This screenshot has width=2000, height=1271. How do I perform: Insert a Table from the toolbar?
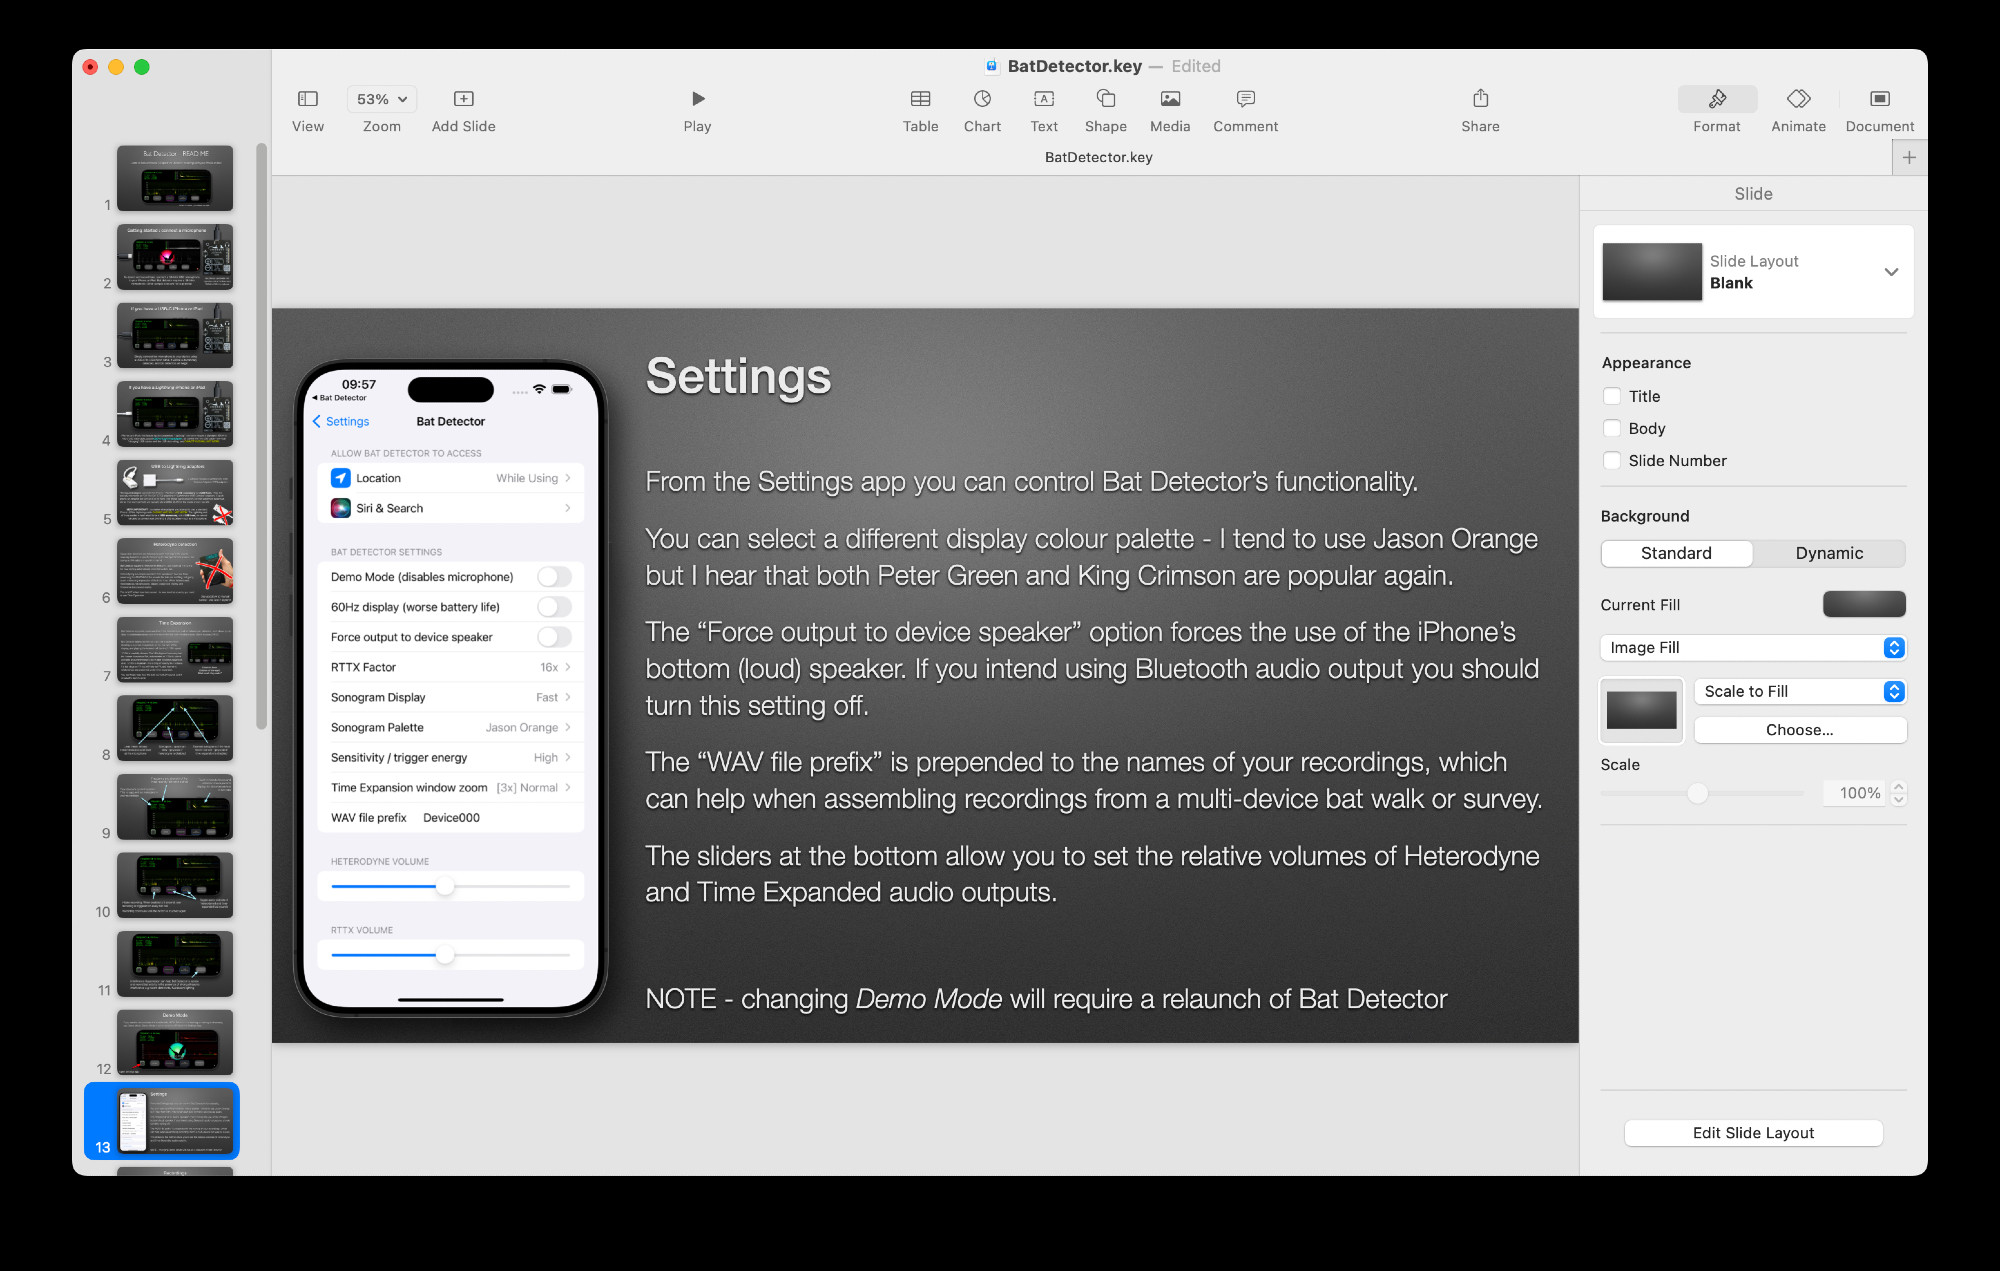click(x=920, y=110)
